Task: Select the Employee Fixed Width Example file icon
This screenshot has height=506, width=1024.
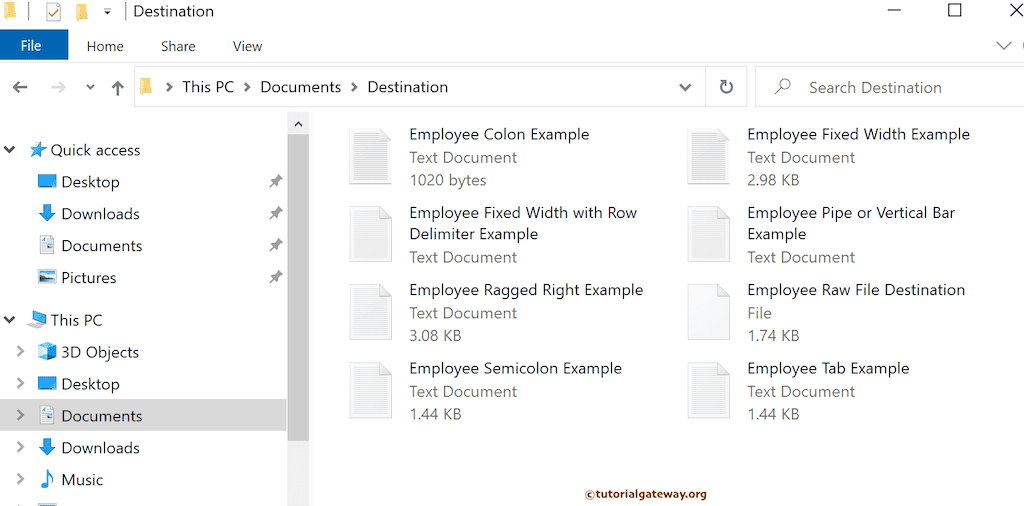Action: 708,156
